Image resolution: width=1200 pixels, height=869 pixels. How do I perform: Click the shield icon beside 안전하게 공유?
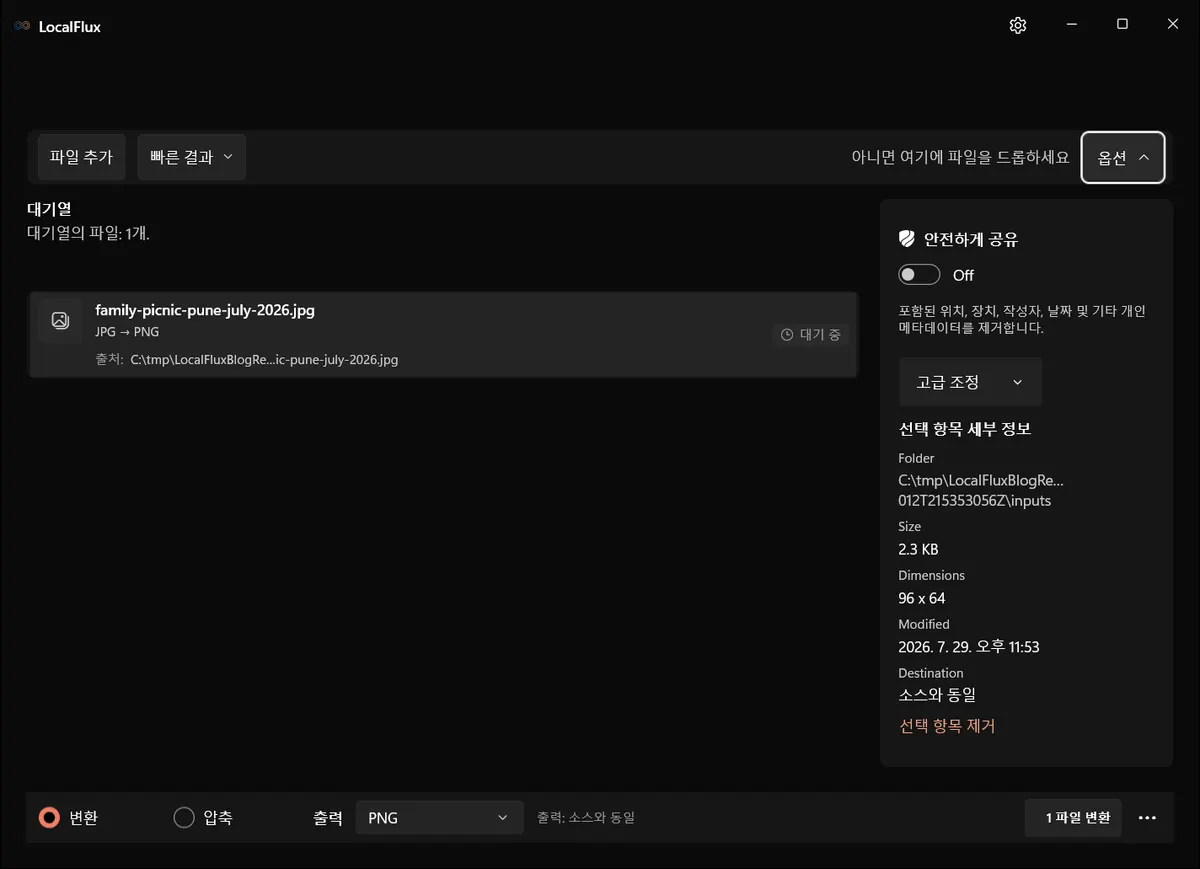907,239
